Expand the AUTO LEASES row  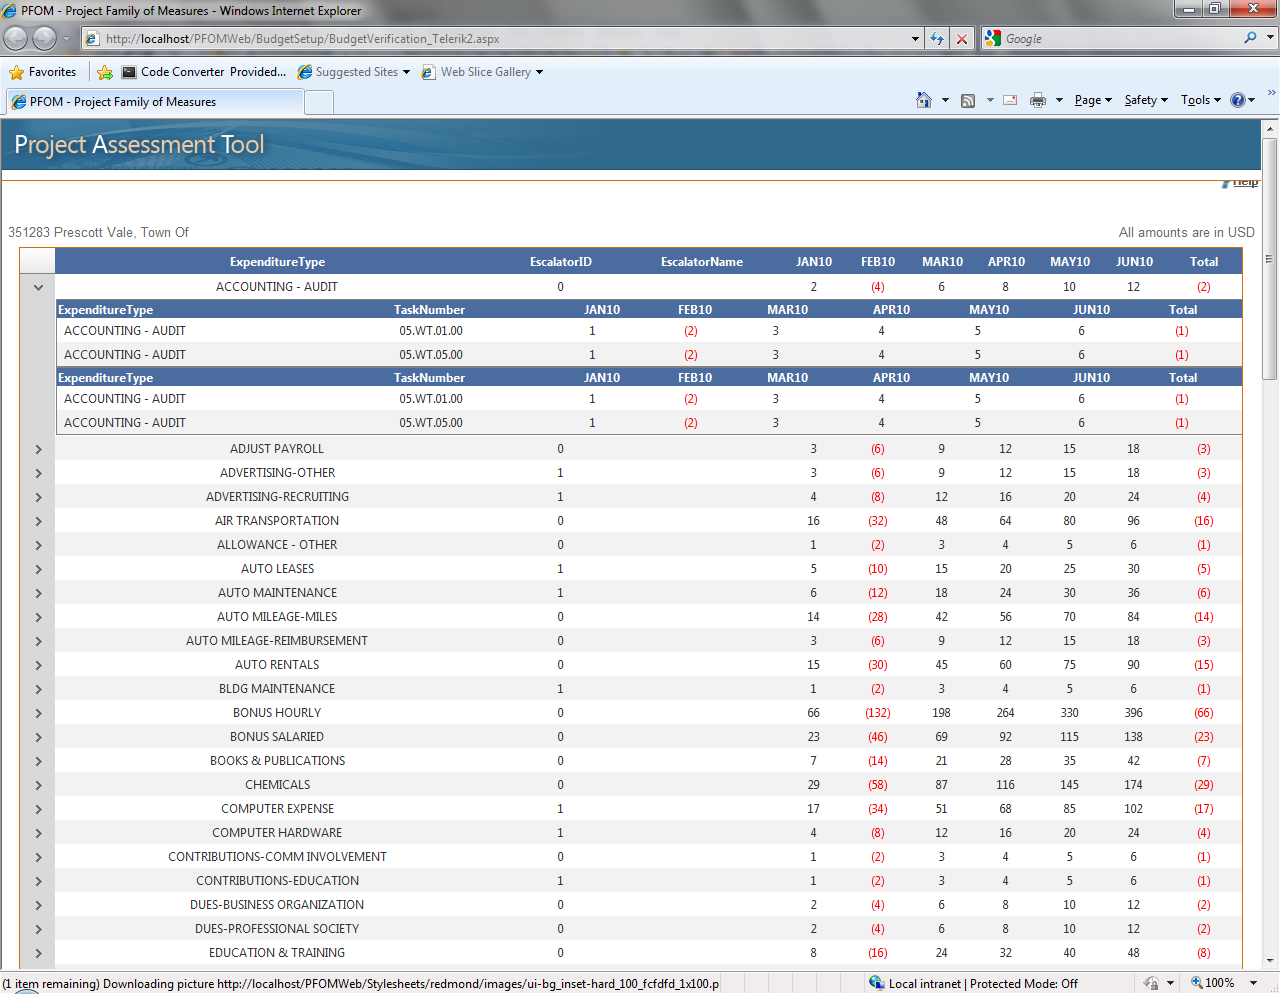38,569
